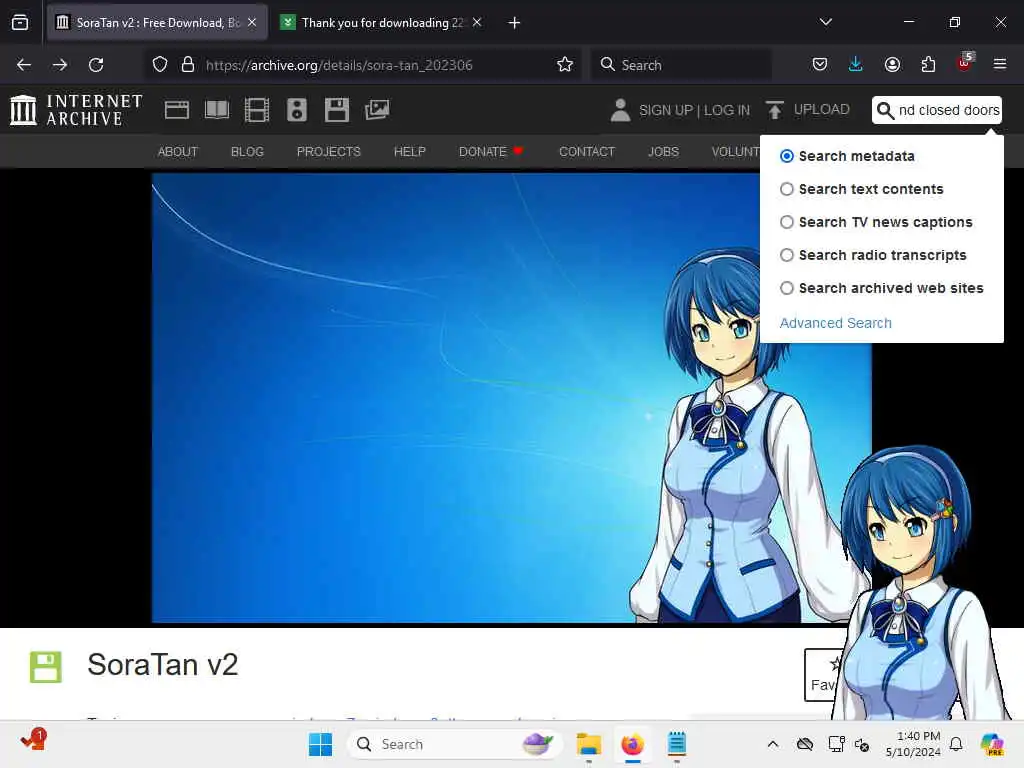Open the Copilot preview icon in taskbar

[992, 744]
